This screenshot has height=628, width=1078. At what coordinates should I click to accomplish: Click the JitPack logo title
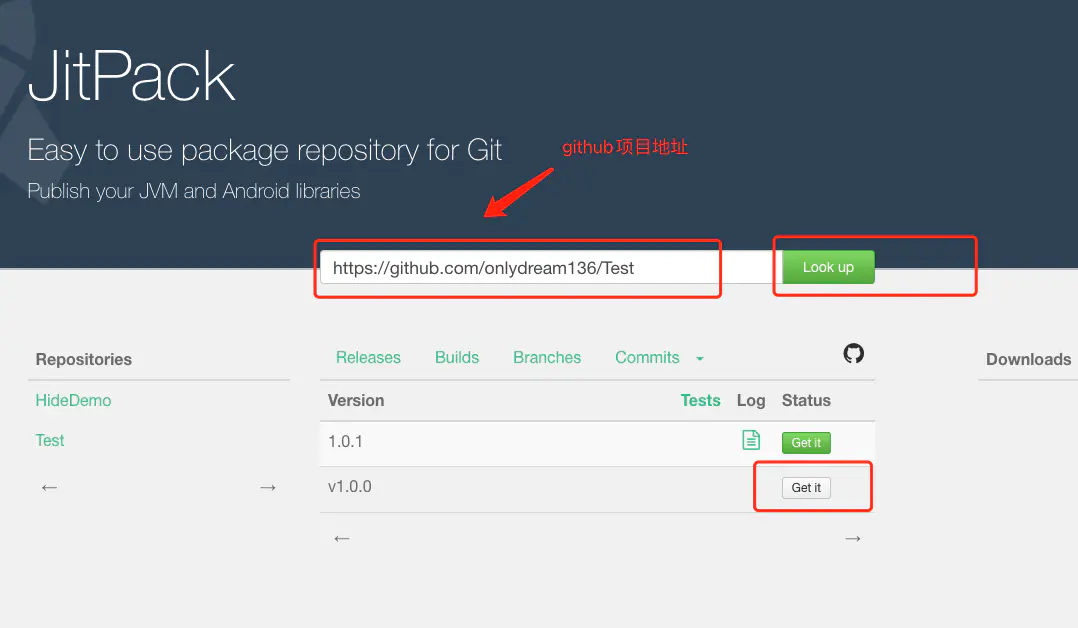click(131, 76)
